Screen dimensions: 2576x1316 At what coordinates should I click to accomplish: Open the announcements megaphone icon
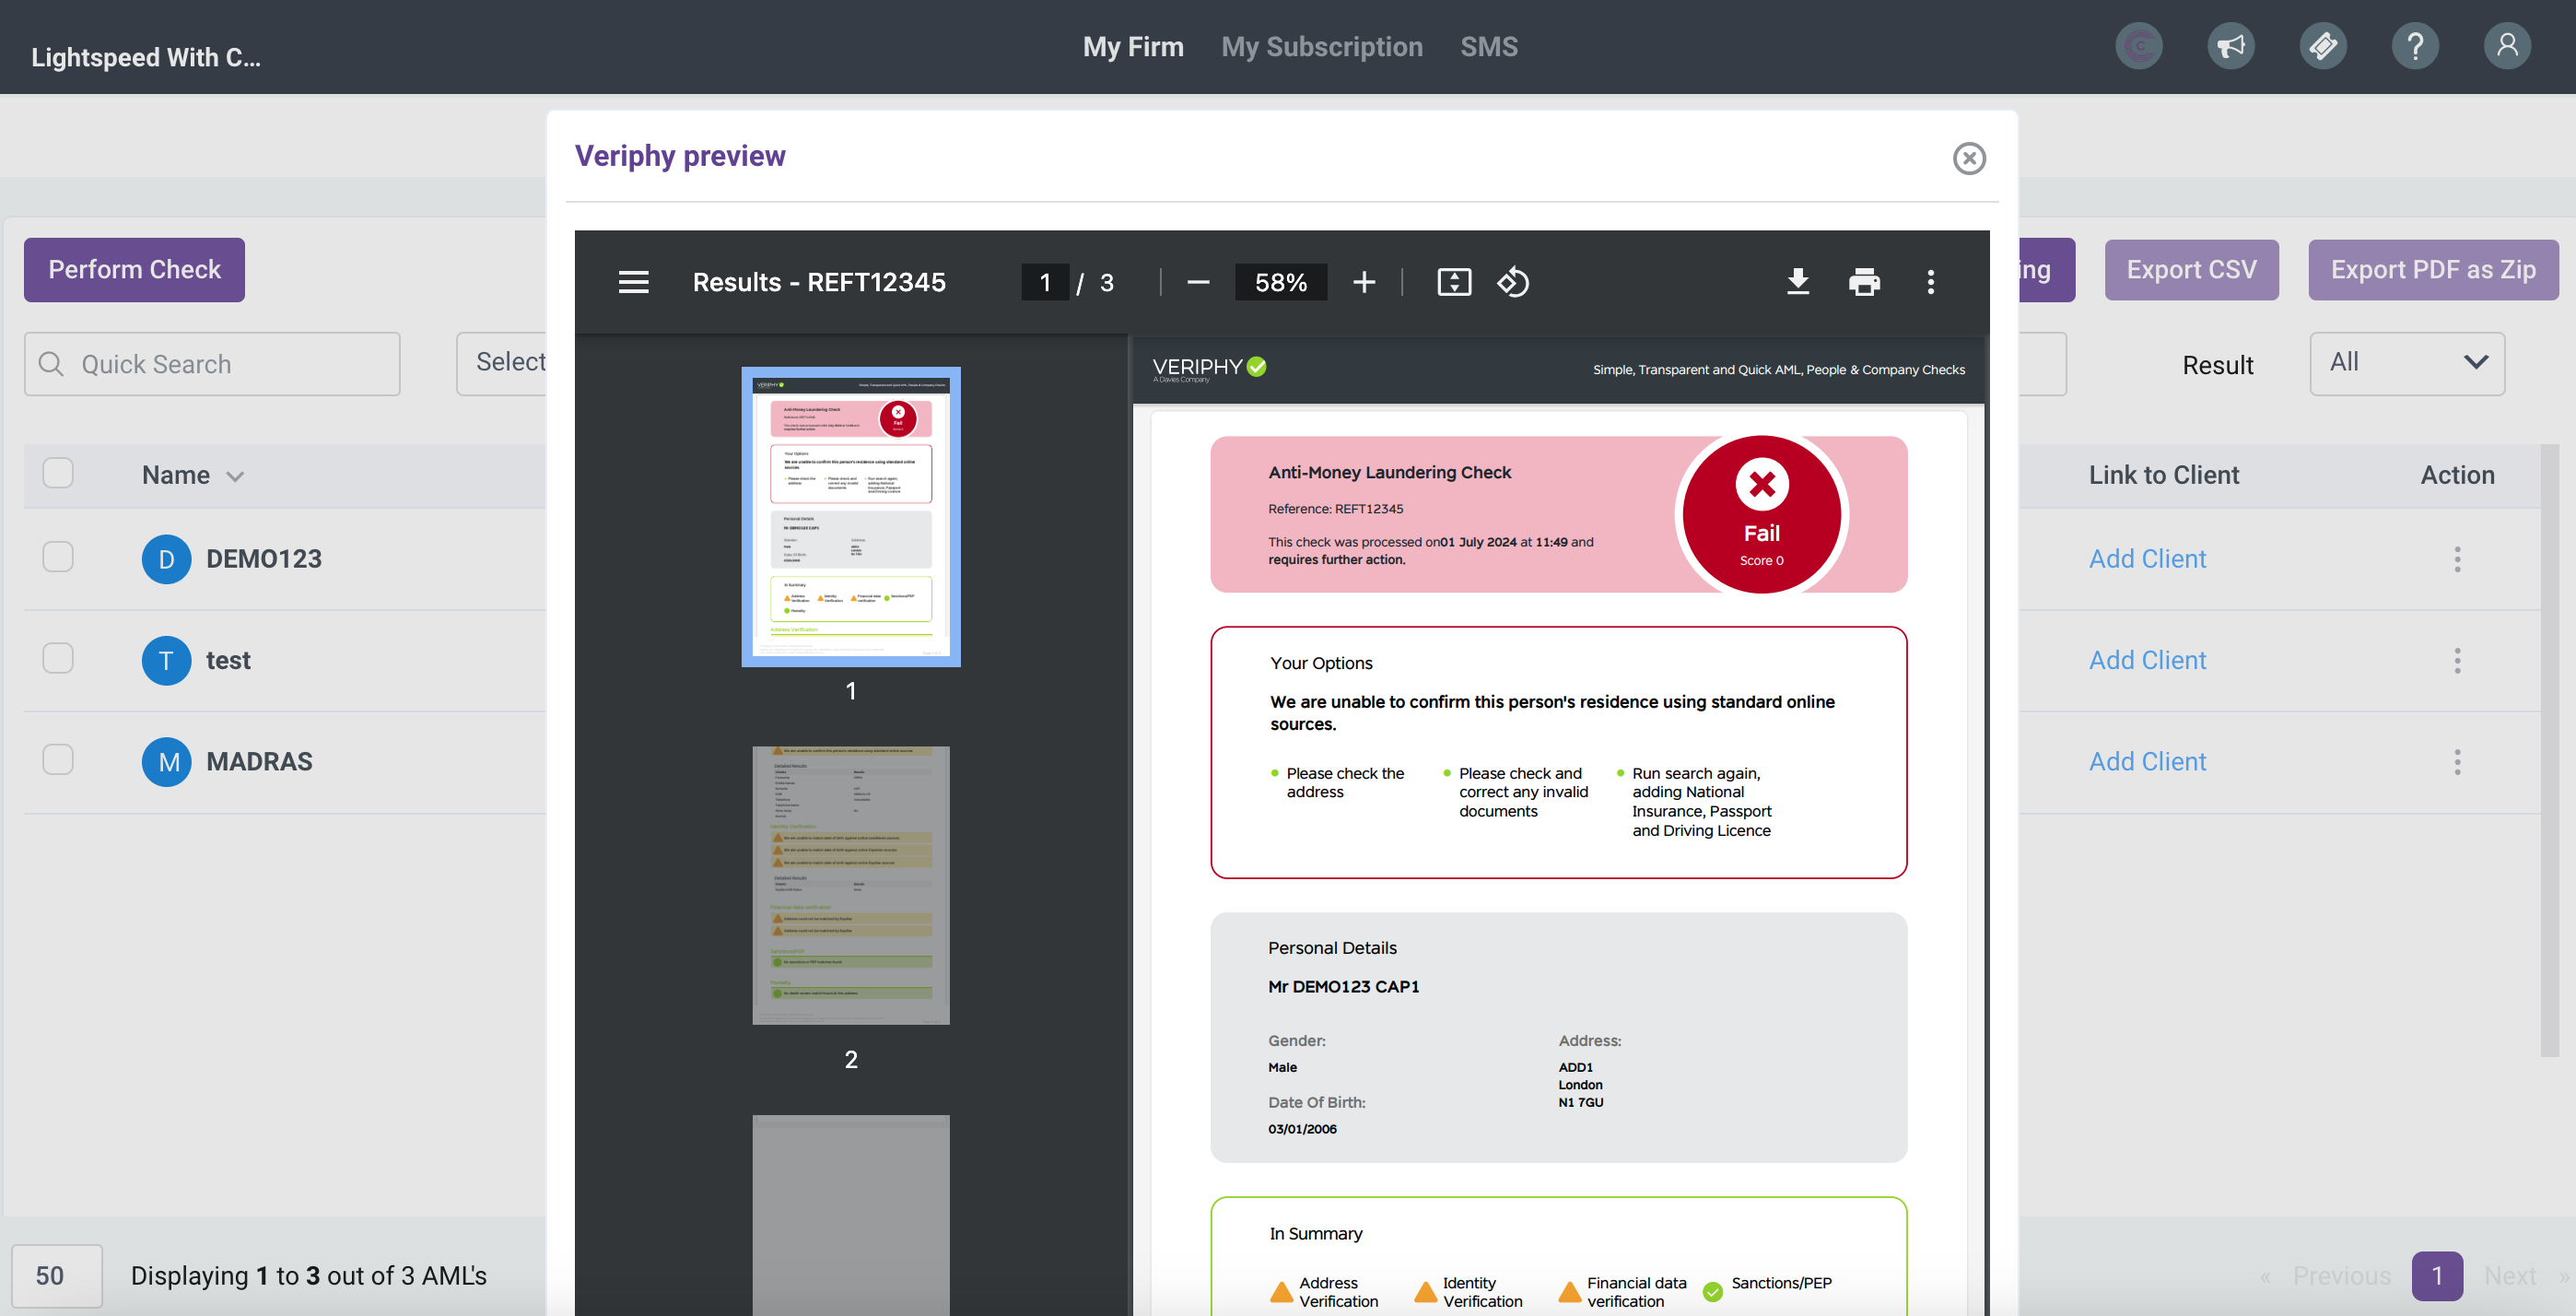coord(2230,46)
